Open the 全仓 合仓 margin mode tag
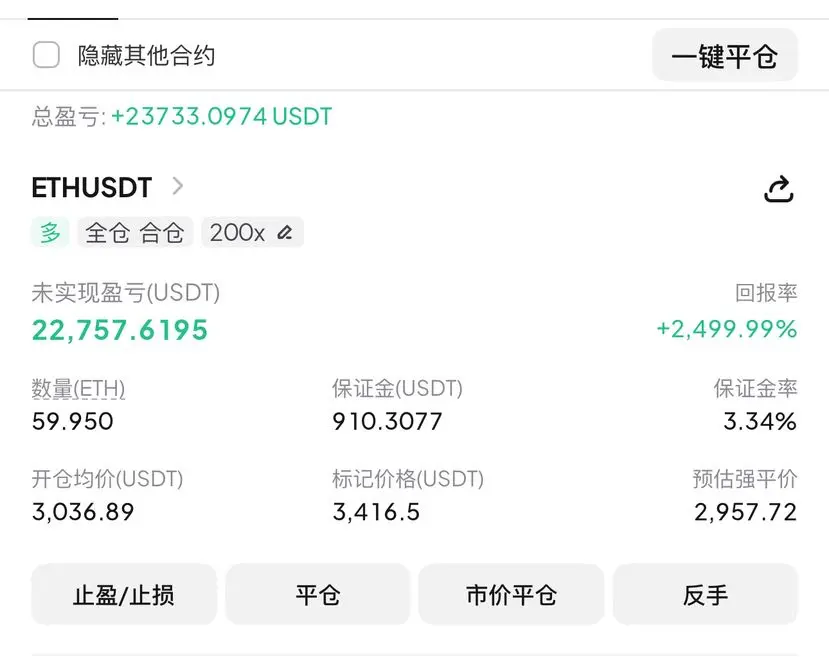 (x=135, y=232)
